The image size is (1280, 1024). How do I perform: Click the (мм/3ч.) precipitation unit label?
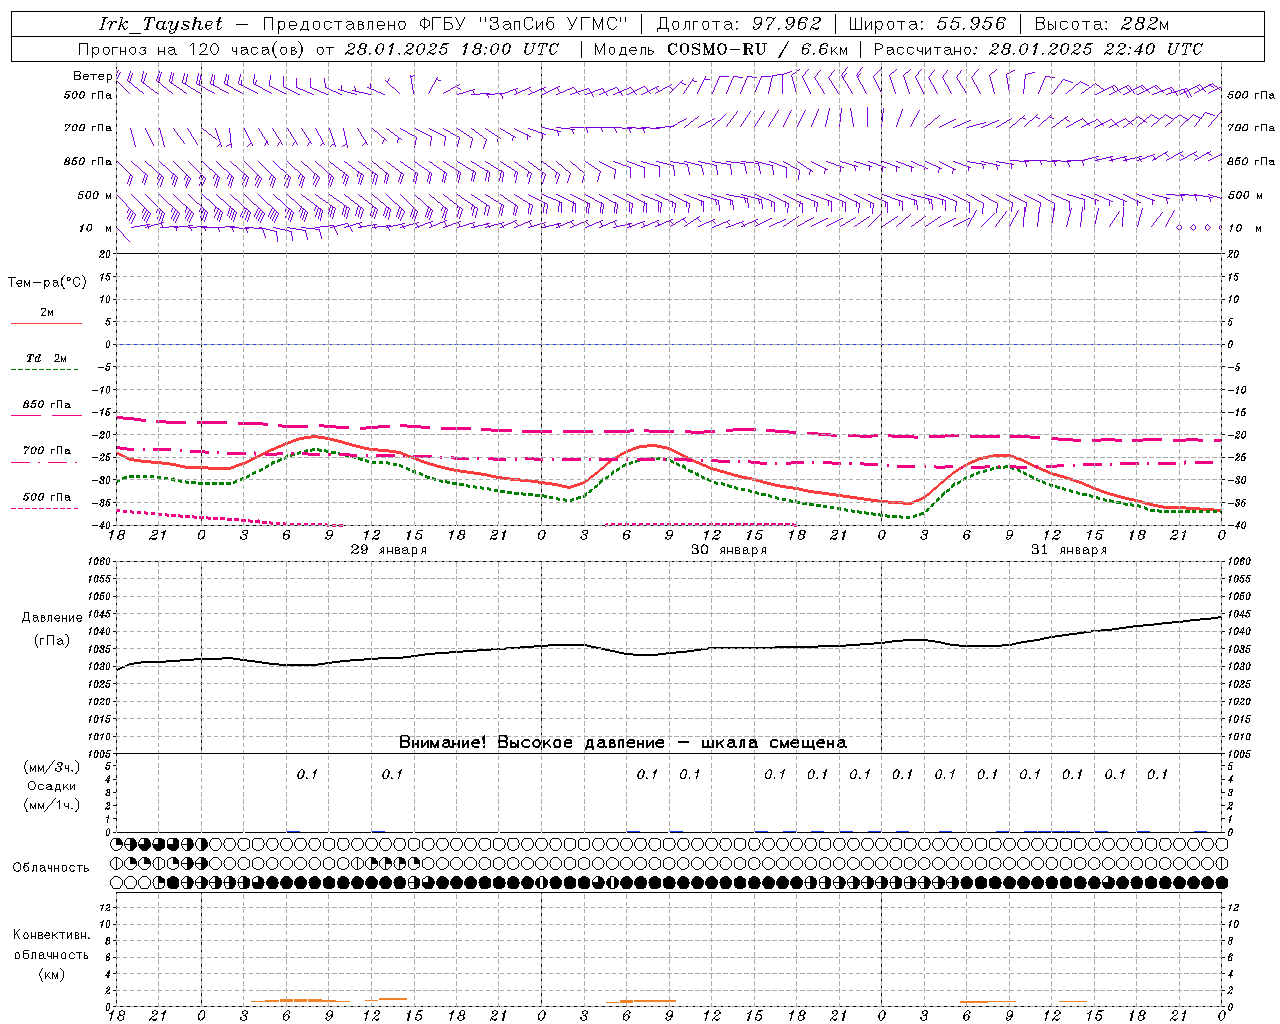[x=52, y=767]
